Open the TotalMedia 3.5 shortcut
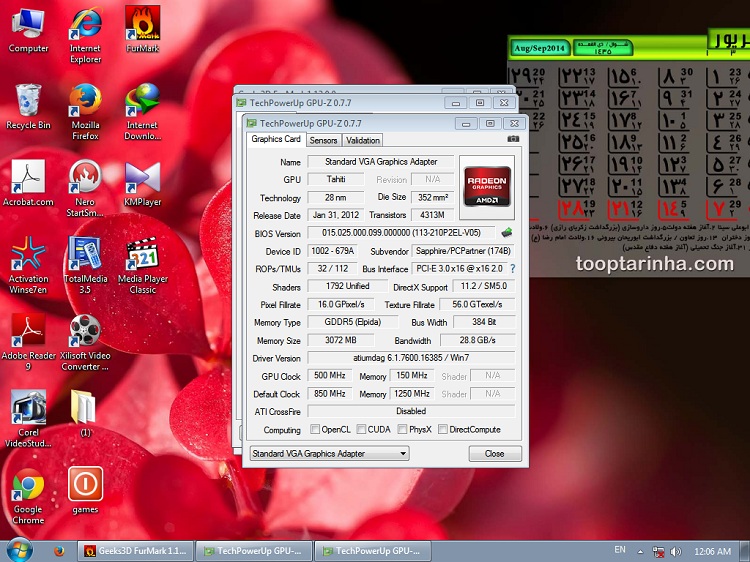Viewport: 750px width, 562px height. click(x=85, y=265)
